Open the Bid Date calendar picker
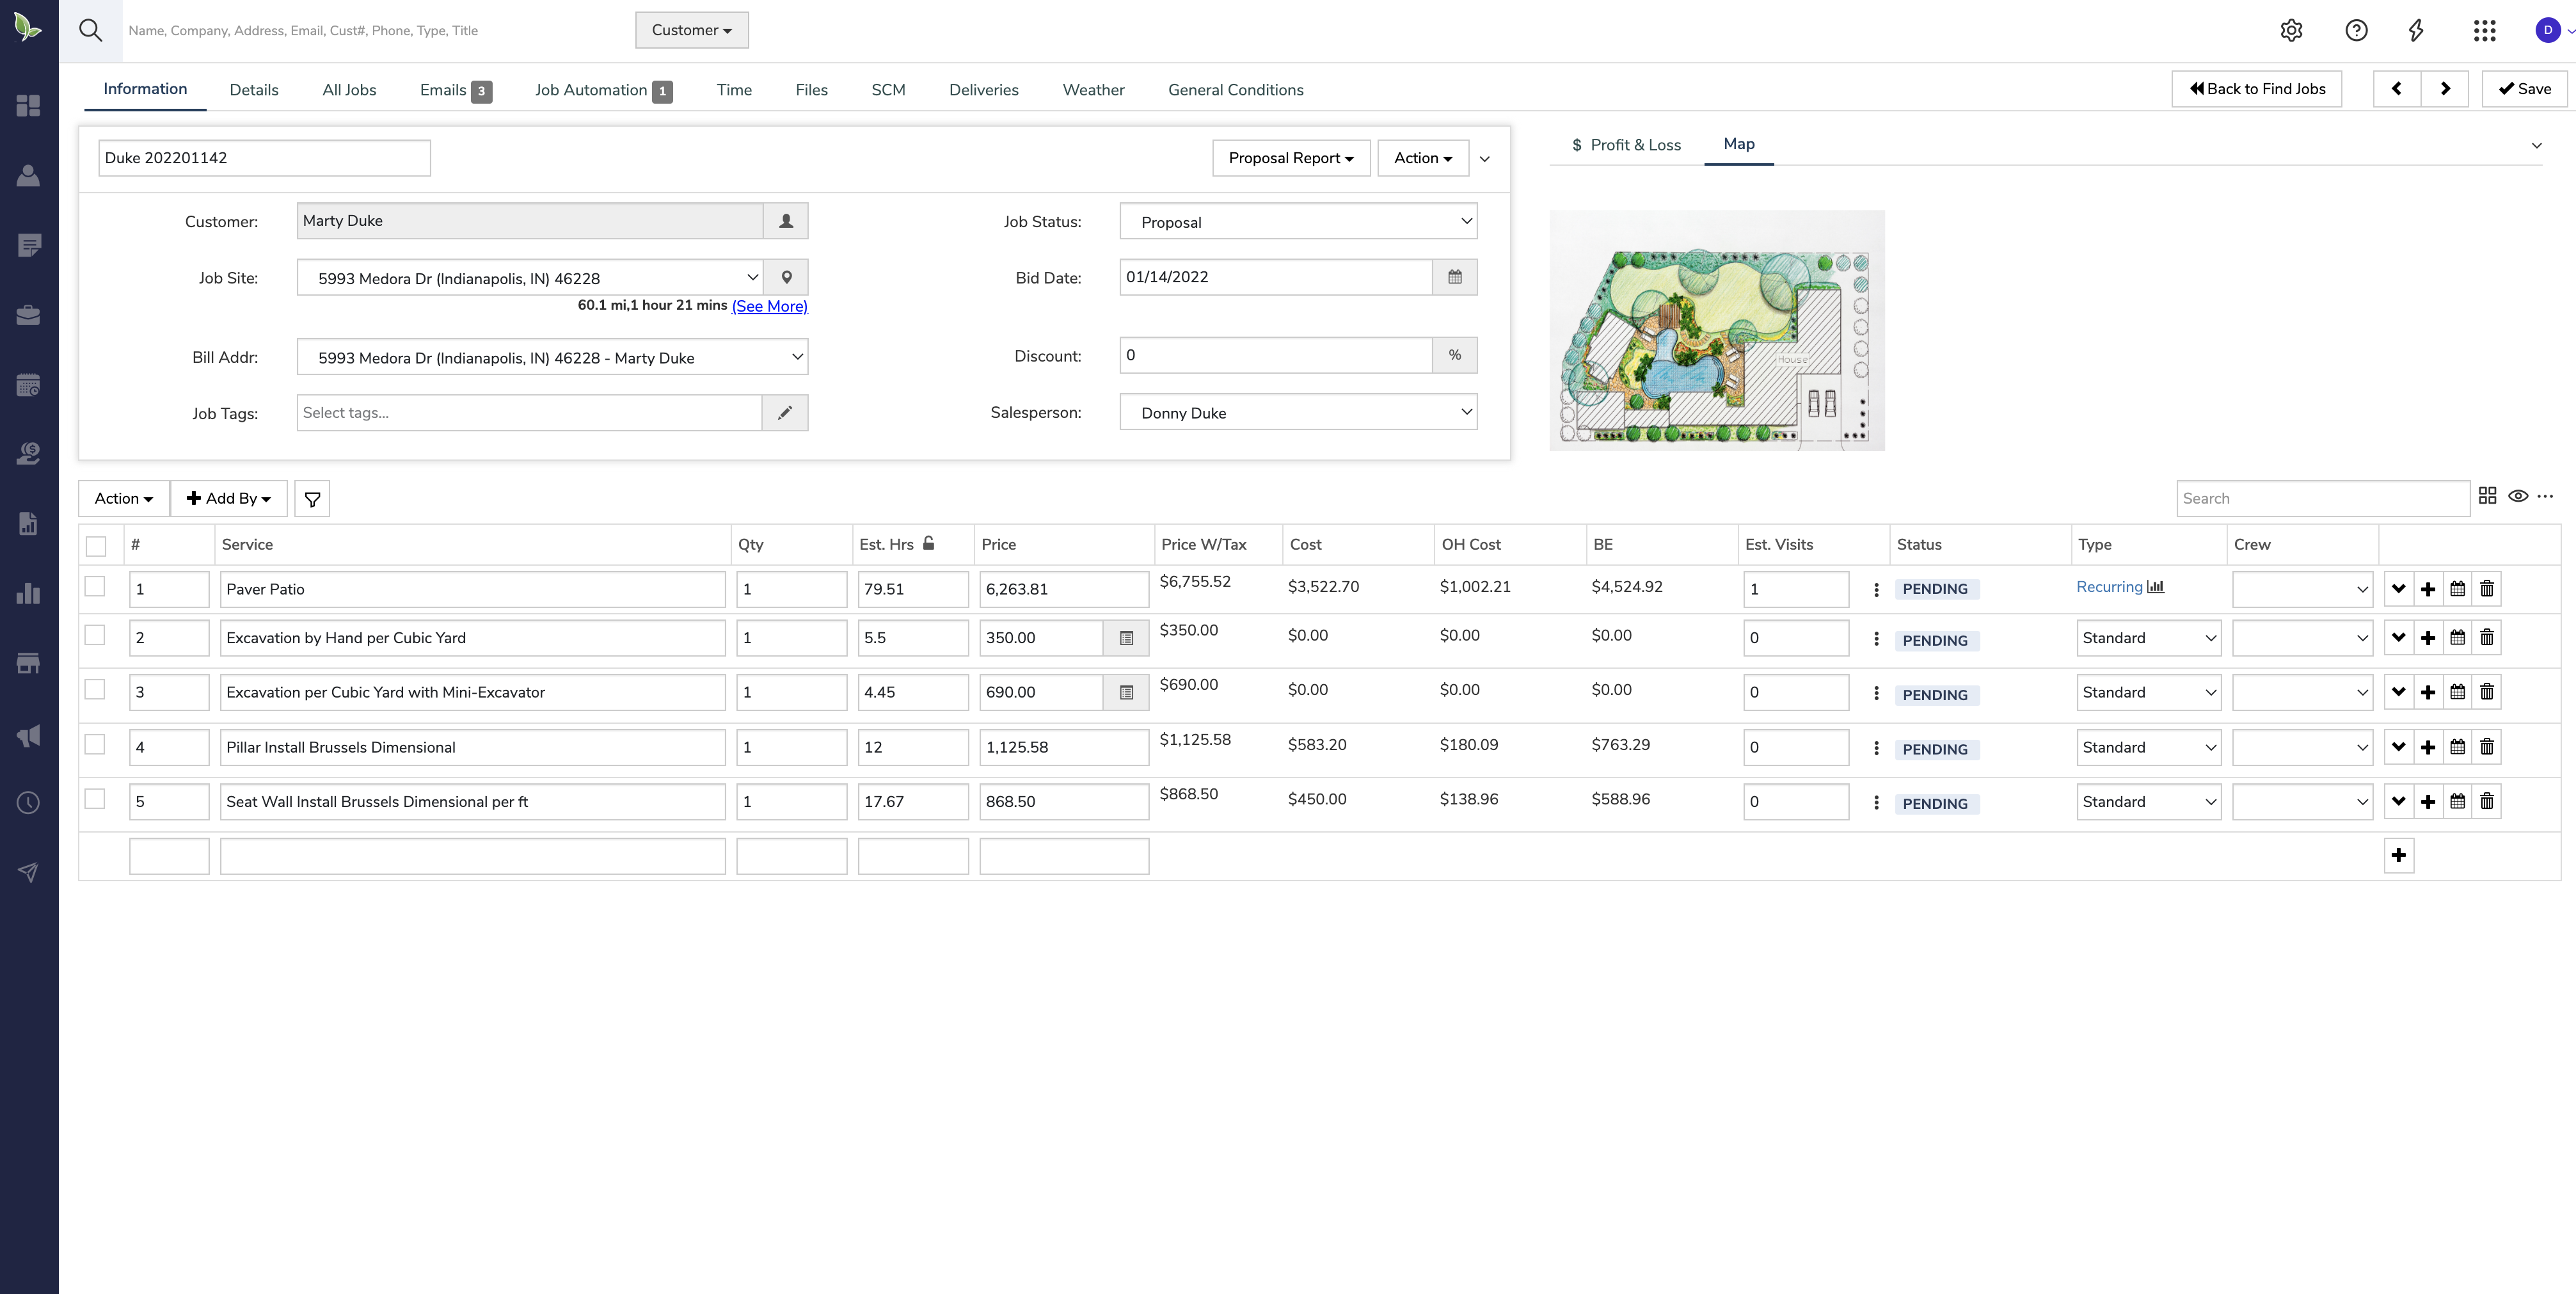The width and height of the screenshot is (2576, 1294). (x=1455, y=277)
